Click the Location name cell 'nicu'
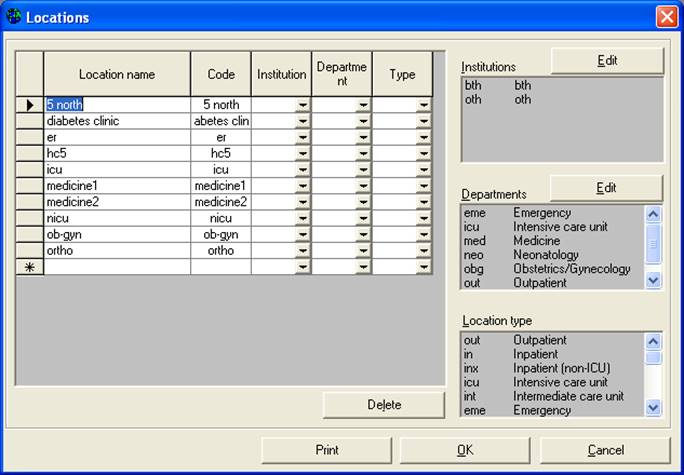The image size is (684, 475). tap(117, 218)
